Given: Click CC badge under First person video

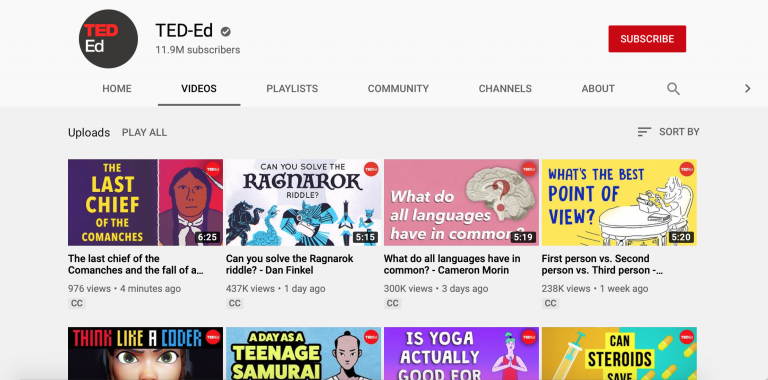Looking at the screenshot, I should (x=551, y=304).
